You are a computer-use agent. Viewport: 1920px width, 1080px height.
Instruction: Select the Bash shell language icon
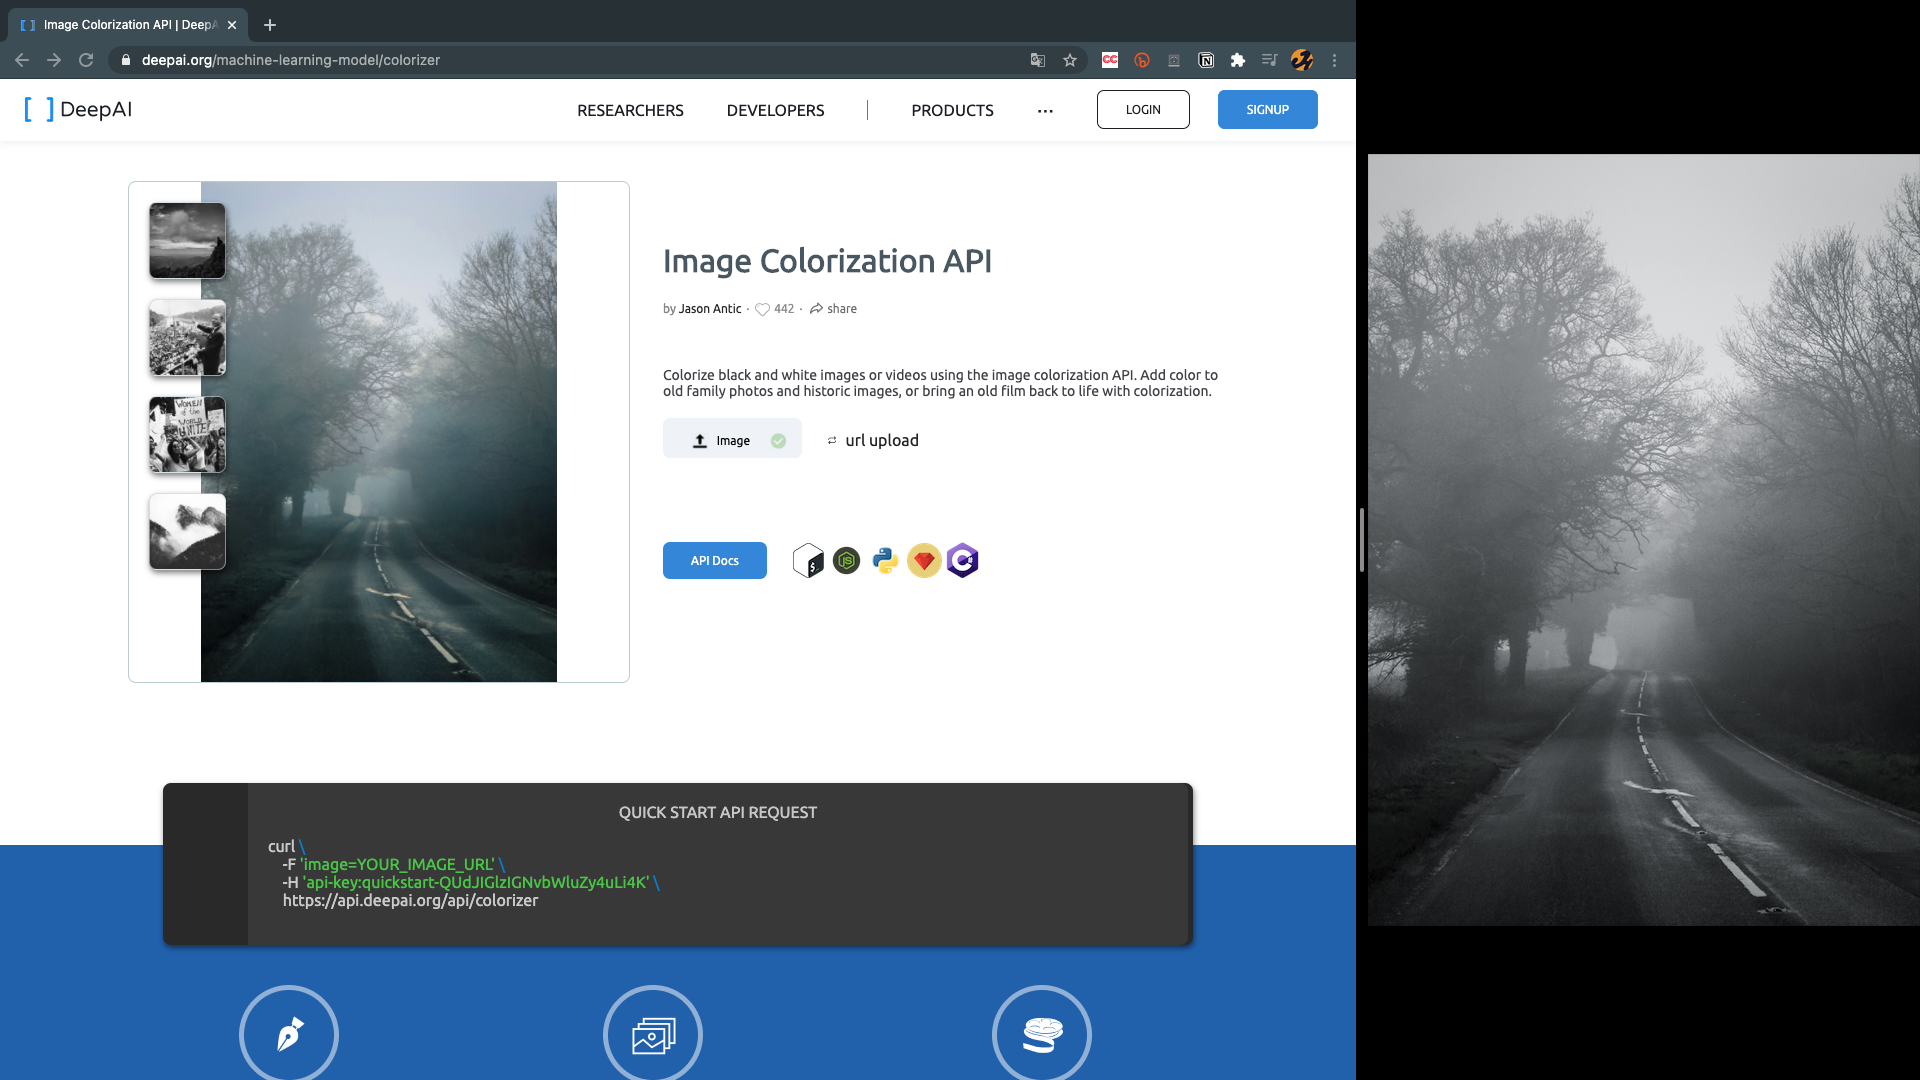point(808,561)
